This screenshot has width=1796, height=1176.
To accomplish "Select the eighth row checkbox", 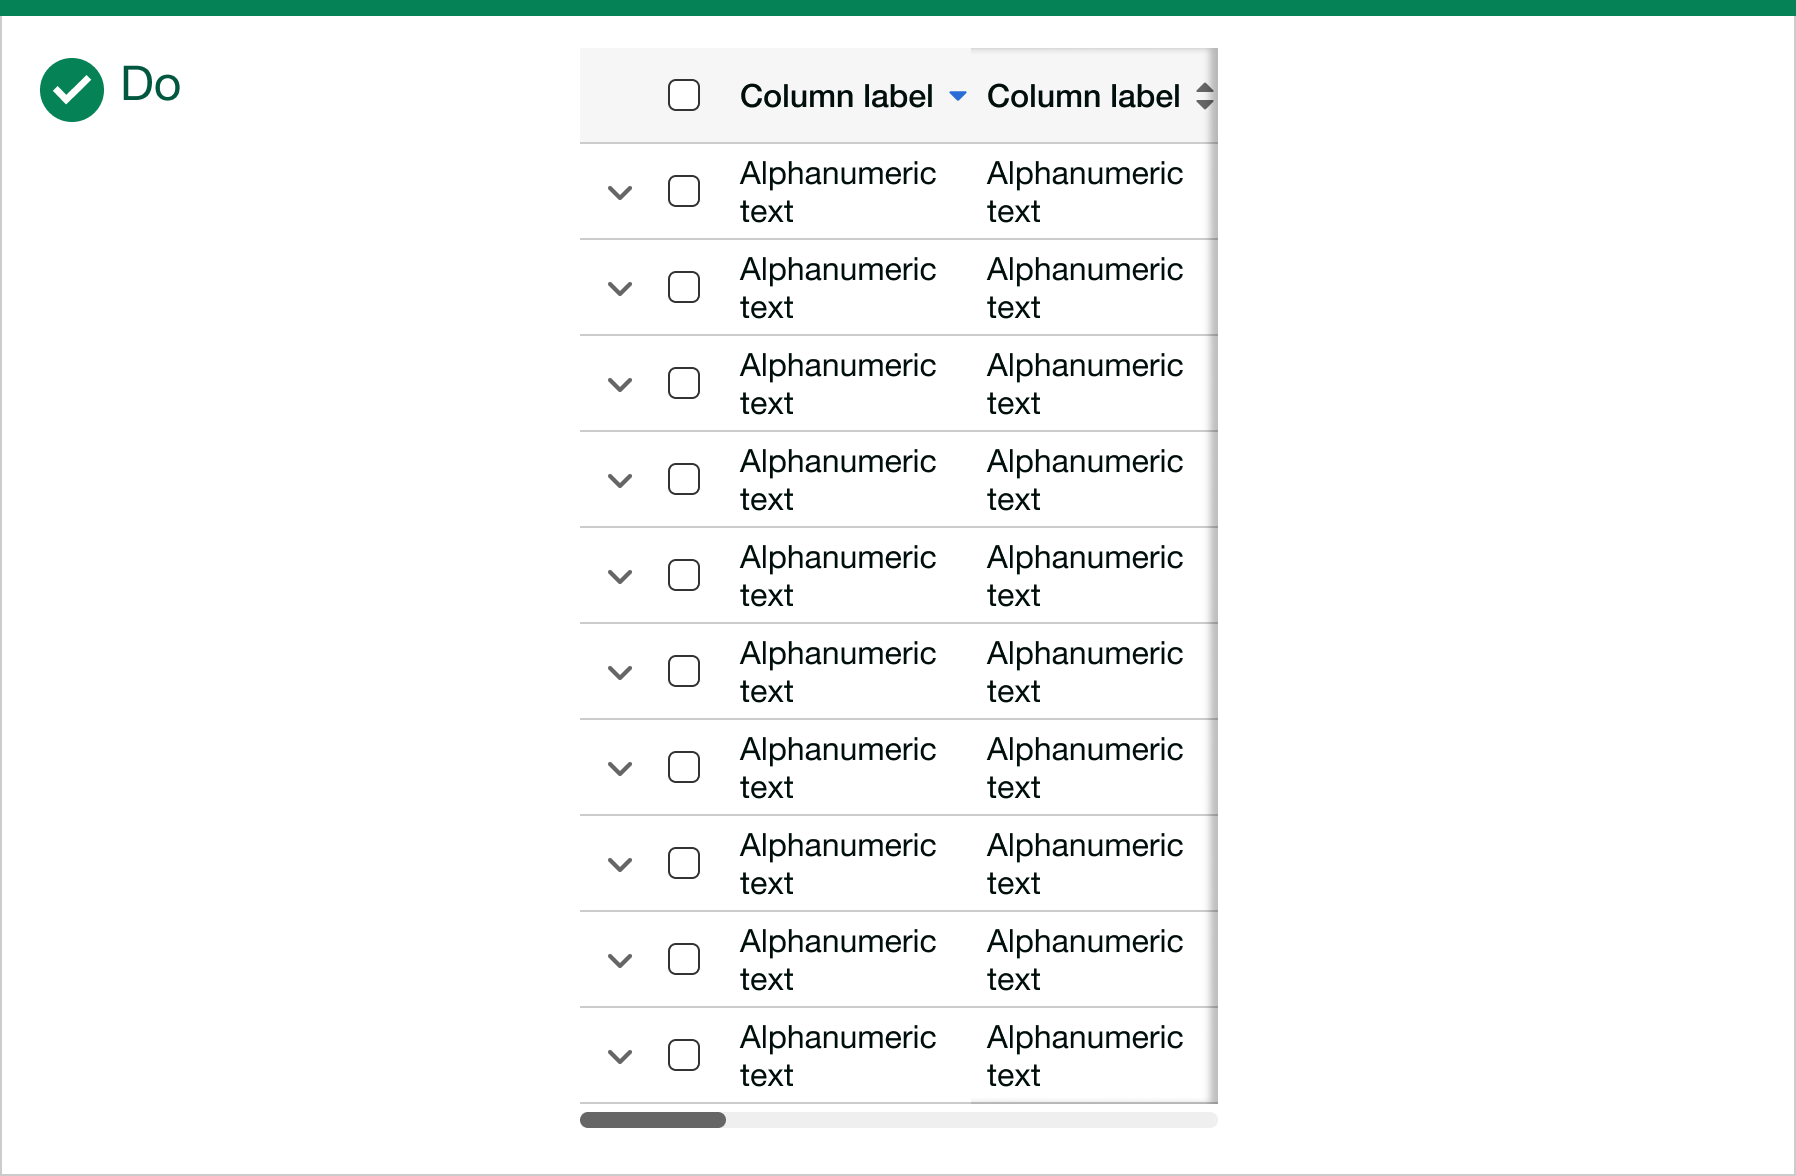I will pos(684,863).
